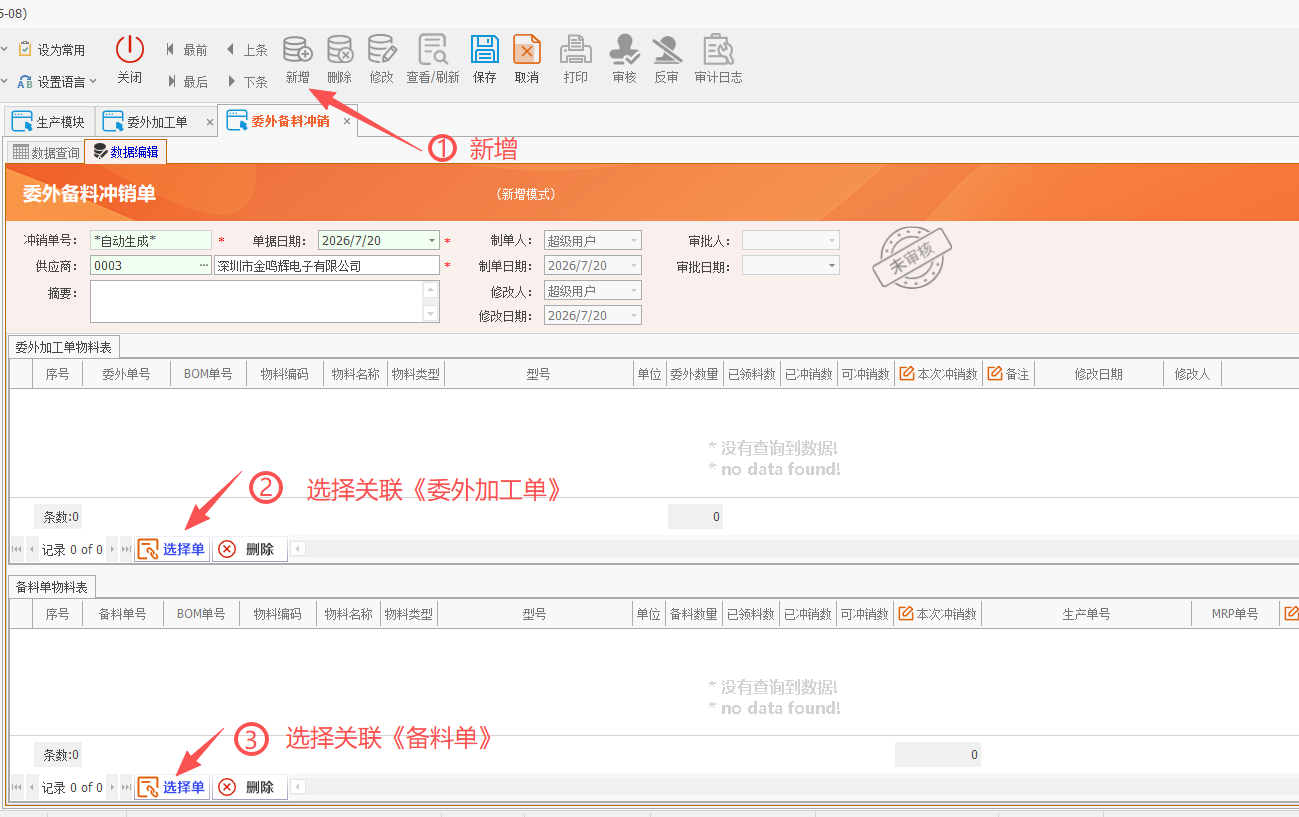
Task: Open the 制单人 dropdown
Action: point(634,240)
